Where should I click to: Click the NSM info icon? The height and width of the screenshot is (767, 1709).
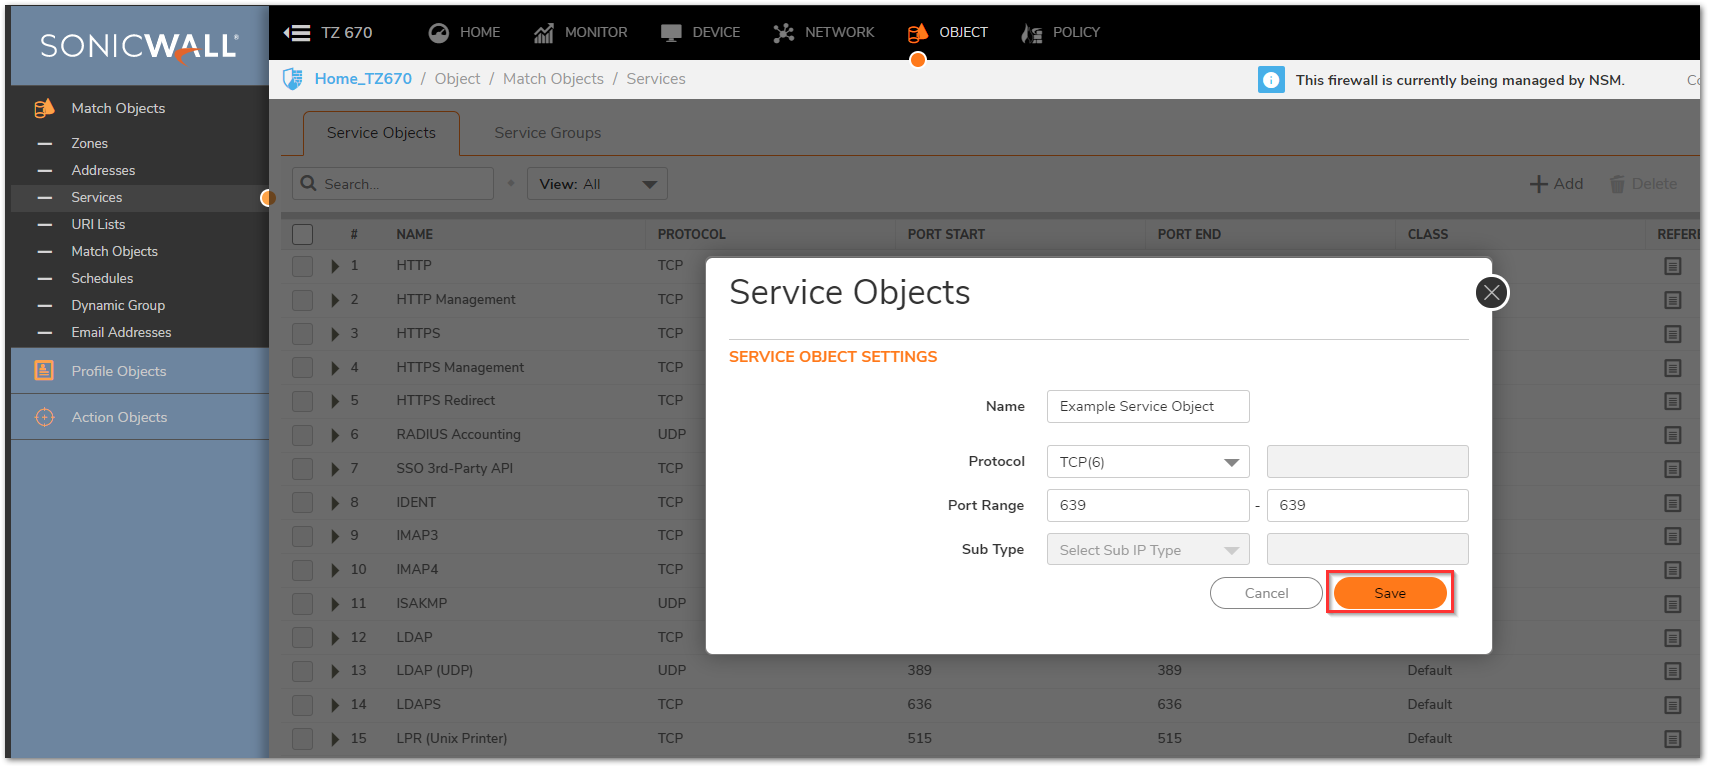pyautogui.click(x=1270, y=80)
